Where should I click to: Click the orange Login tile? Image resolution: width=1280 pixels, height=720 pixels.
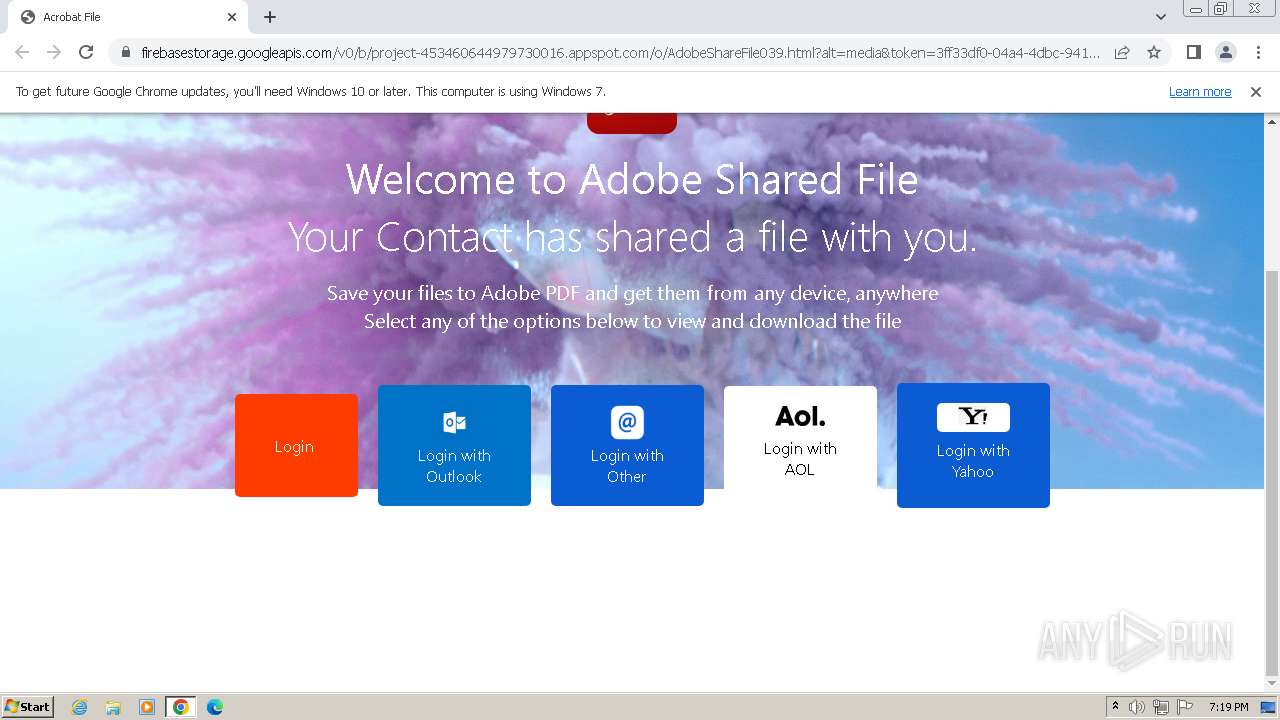click(x=296, y=445)
